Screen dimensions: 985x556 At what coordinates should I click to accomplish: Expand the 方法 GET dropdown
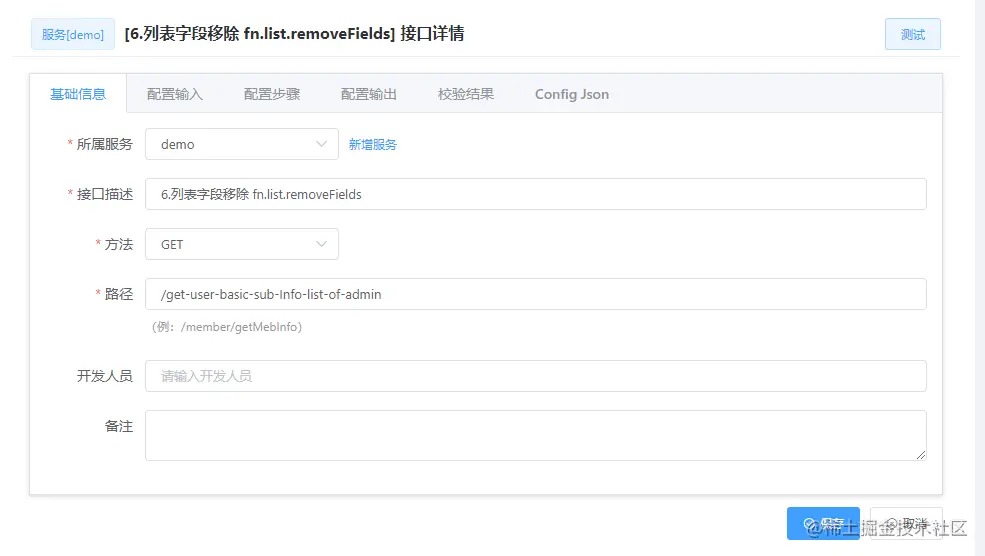[242, 244]
